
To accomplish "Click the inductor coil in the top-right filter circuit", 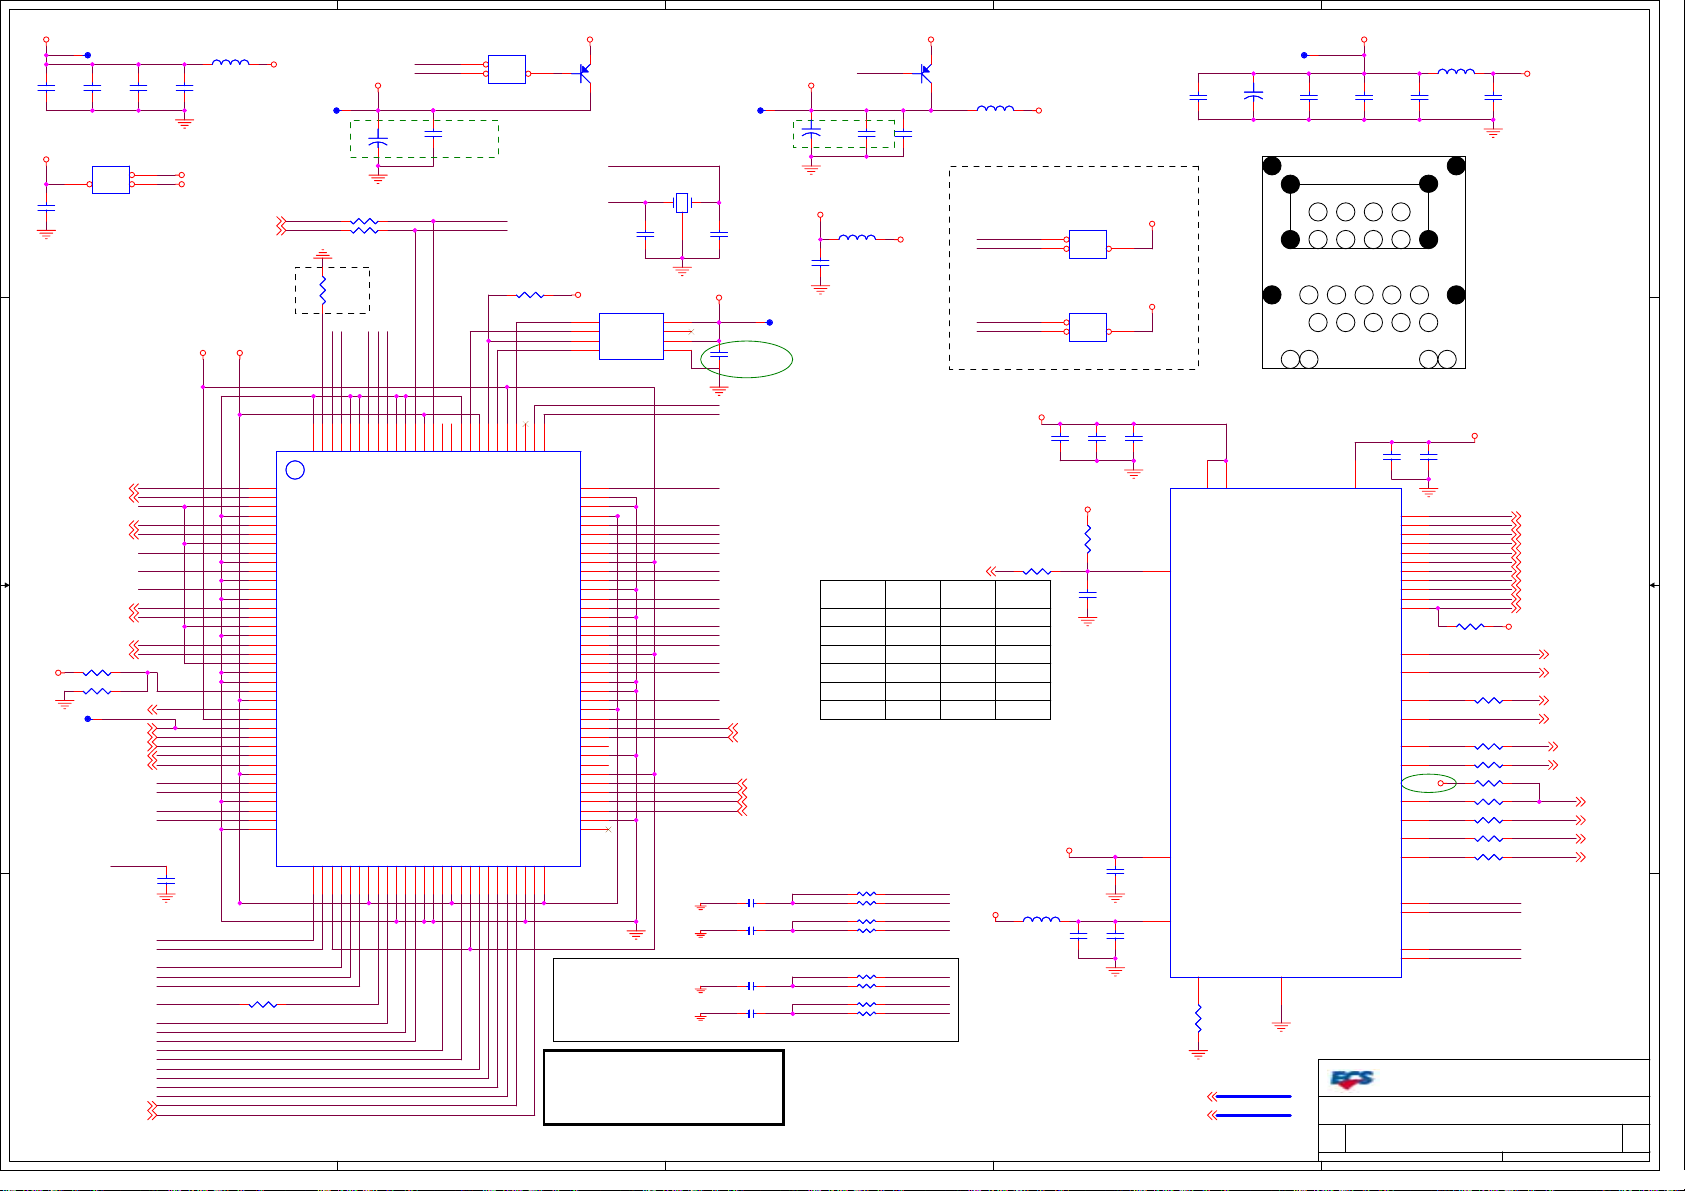I will pyautogui.click(x=1456, y=72).
